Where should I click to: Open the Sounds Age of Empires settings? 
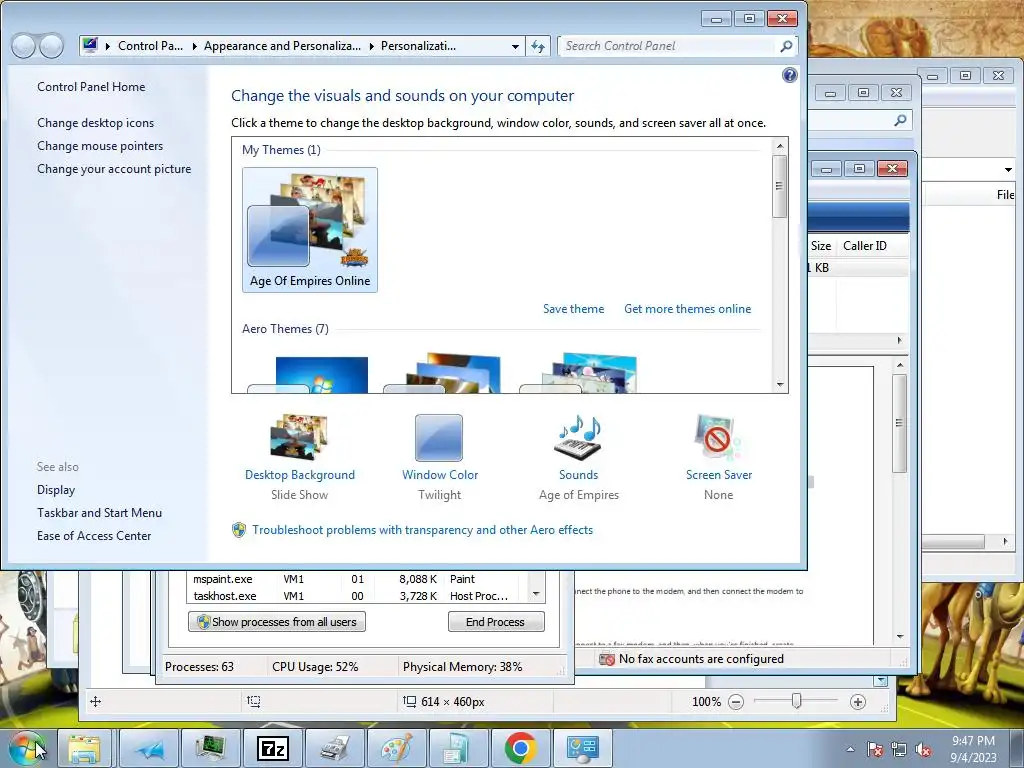[x=579, y=458]
